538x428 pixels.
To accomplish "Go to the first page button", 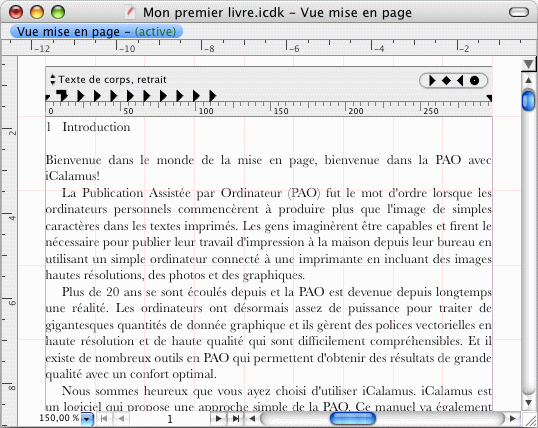I will coord(104,418).
